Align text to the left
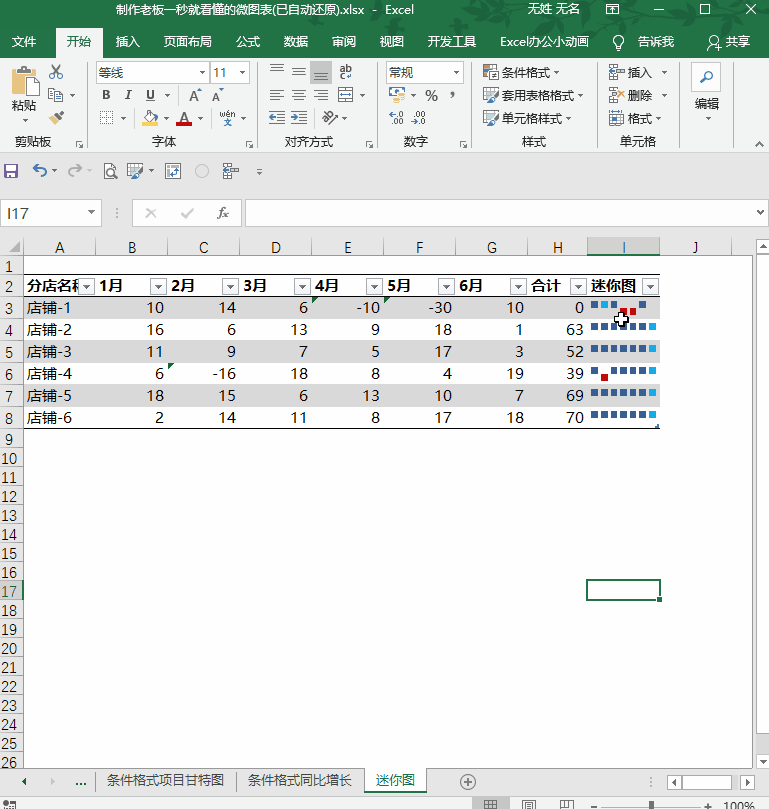The width and height of the screenshot is (769, 809). pos(277,95)
